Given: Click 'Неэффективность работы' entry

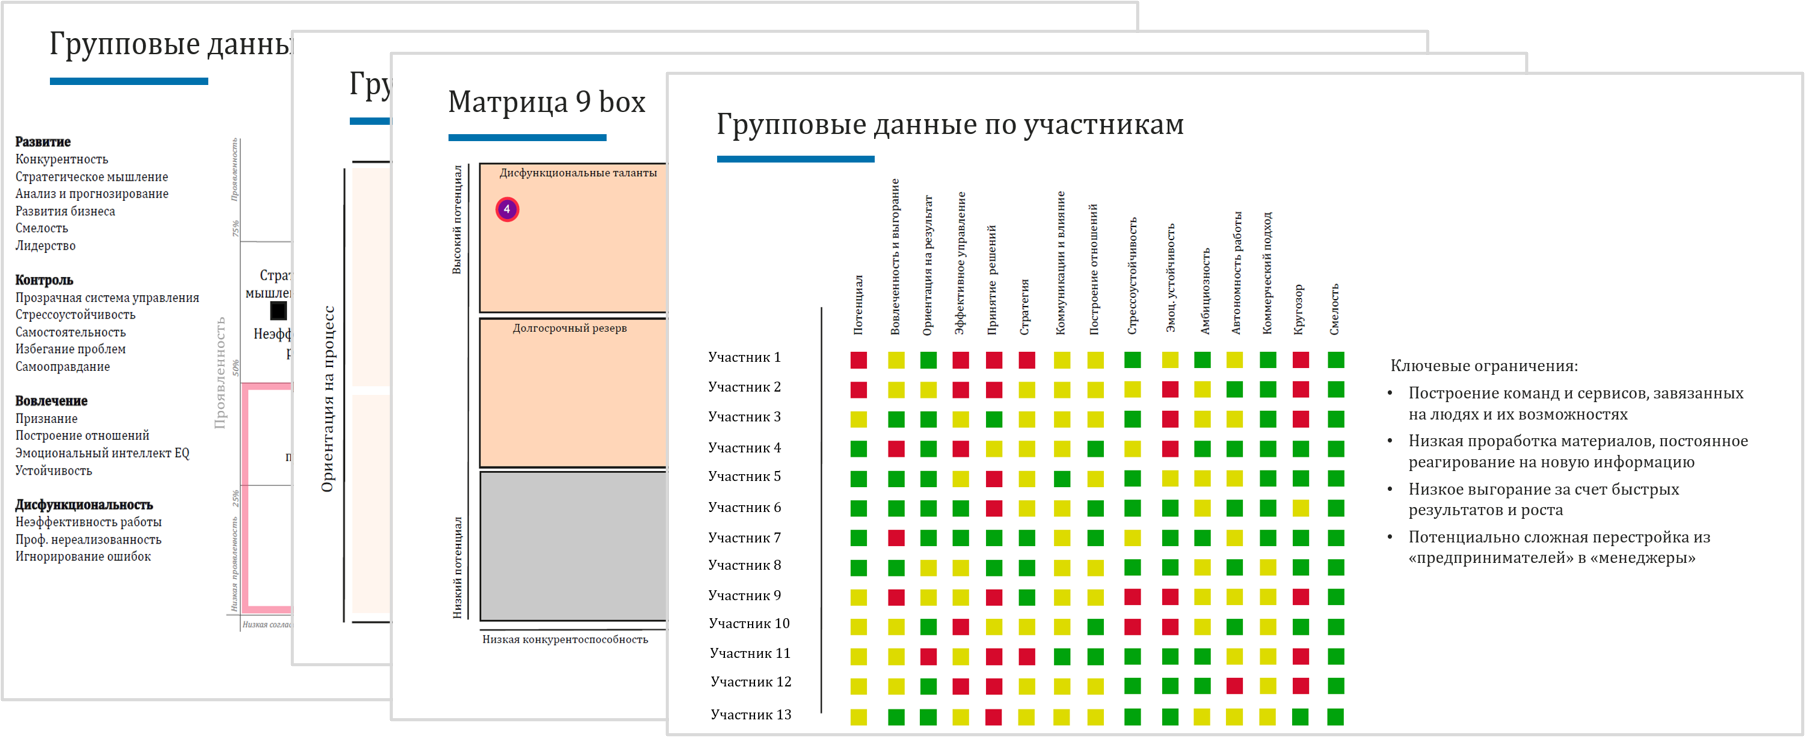Looking at the screenshot, I should click(88, 522).
